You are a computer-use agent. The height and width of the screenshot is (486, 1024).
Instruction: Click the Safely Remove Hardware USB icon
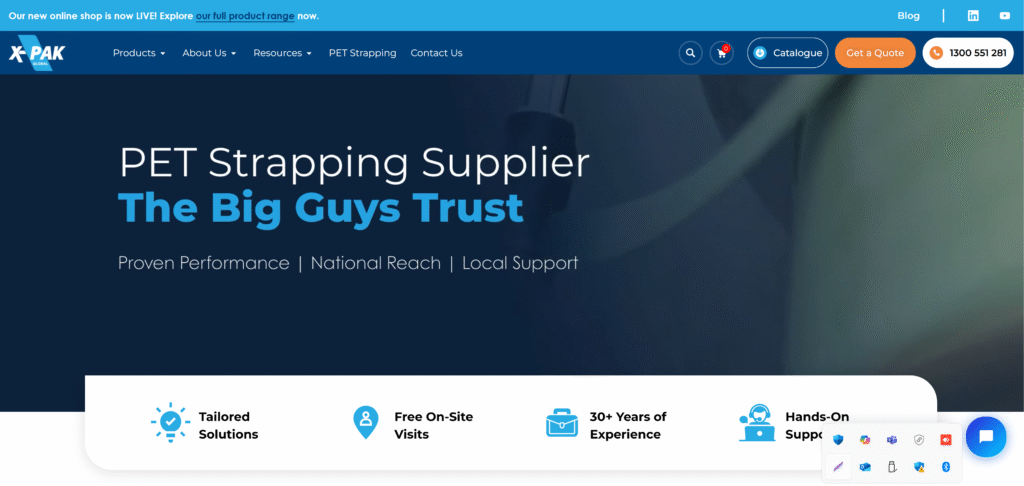pos(892,466)
